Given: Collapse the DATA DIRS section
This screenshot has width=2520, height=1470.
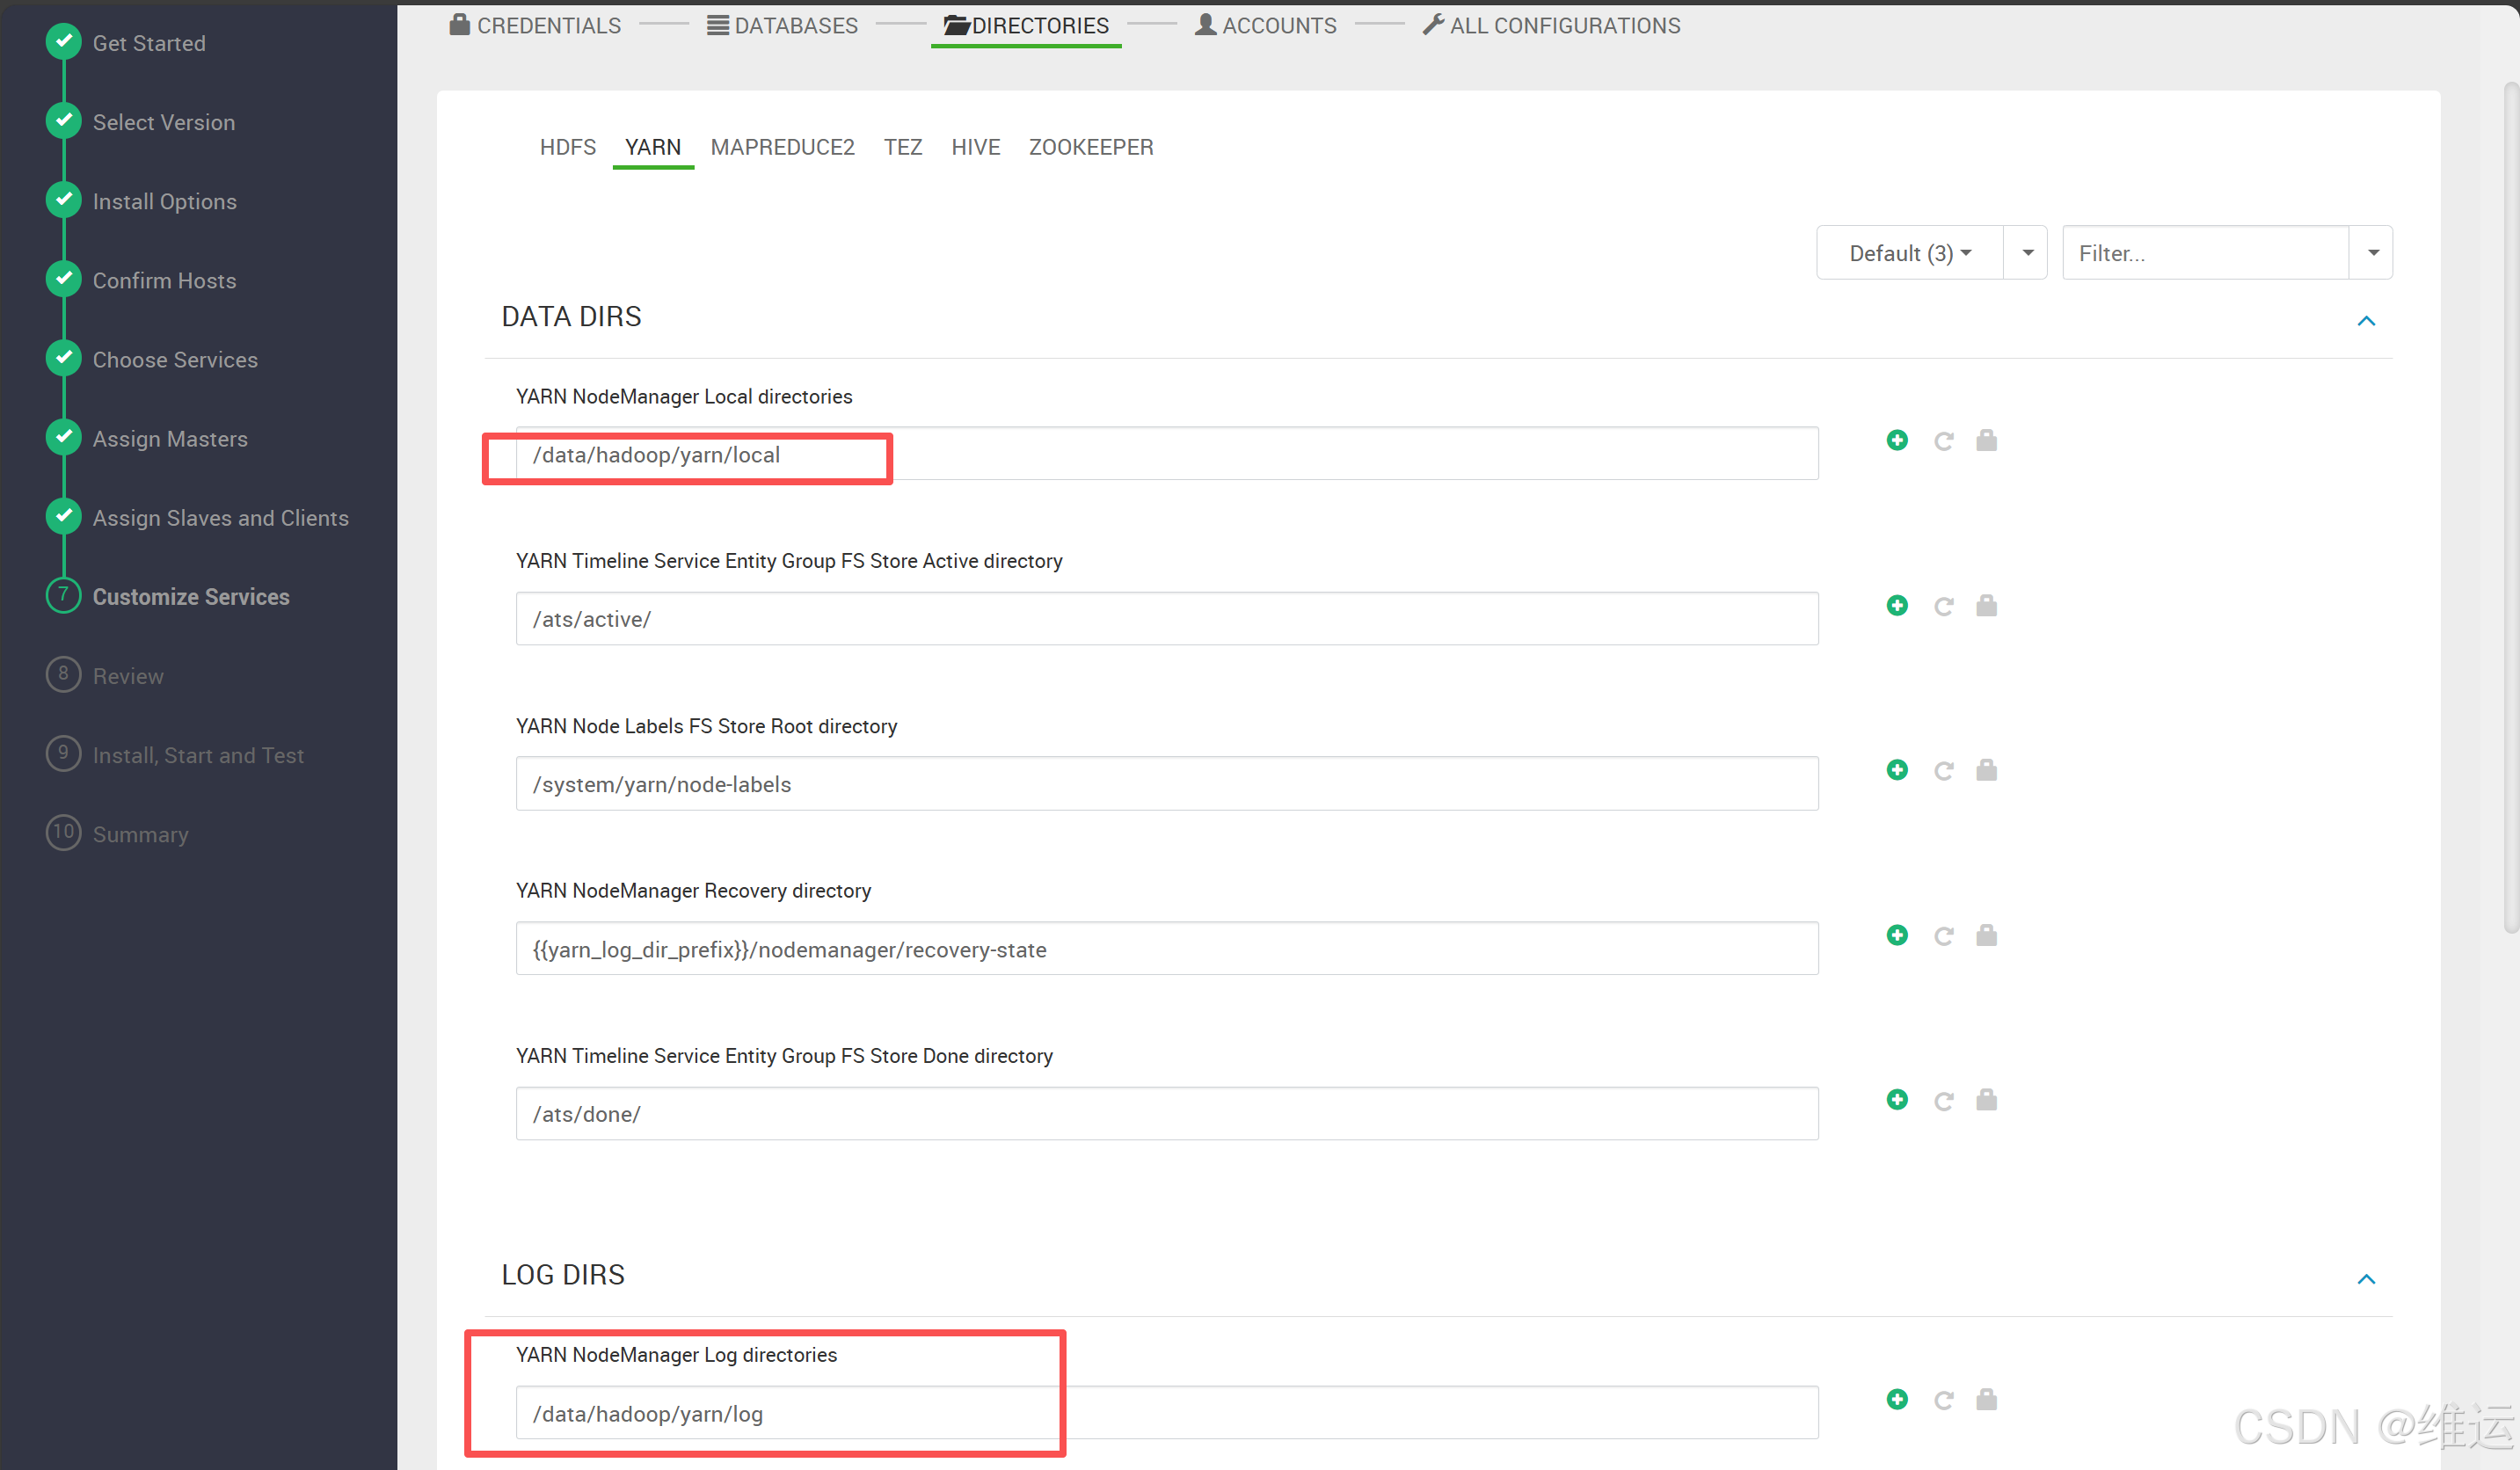Looking at the screenshot, I should (2365, 321).
